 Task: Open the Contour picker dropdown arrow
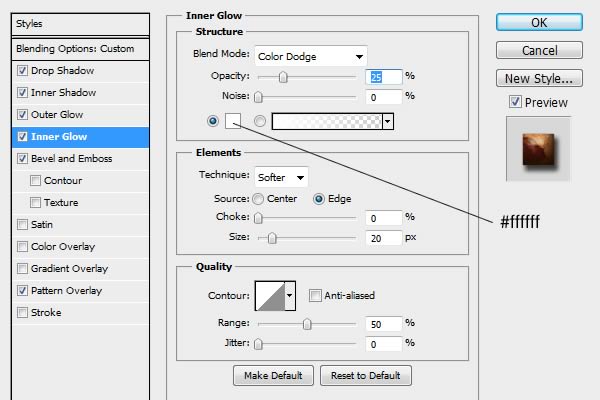[x=290, y=296]
